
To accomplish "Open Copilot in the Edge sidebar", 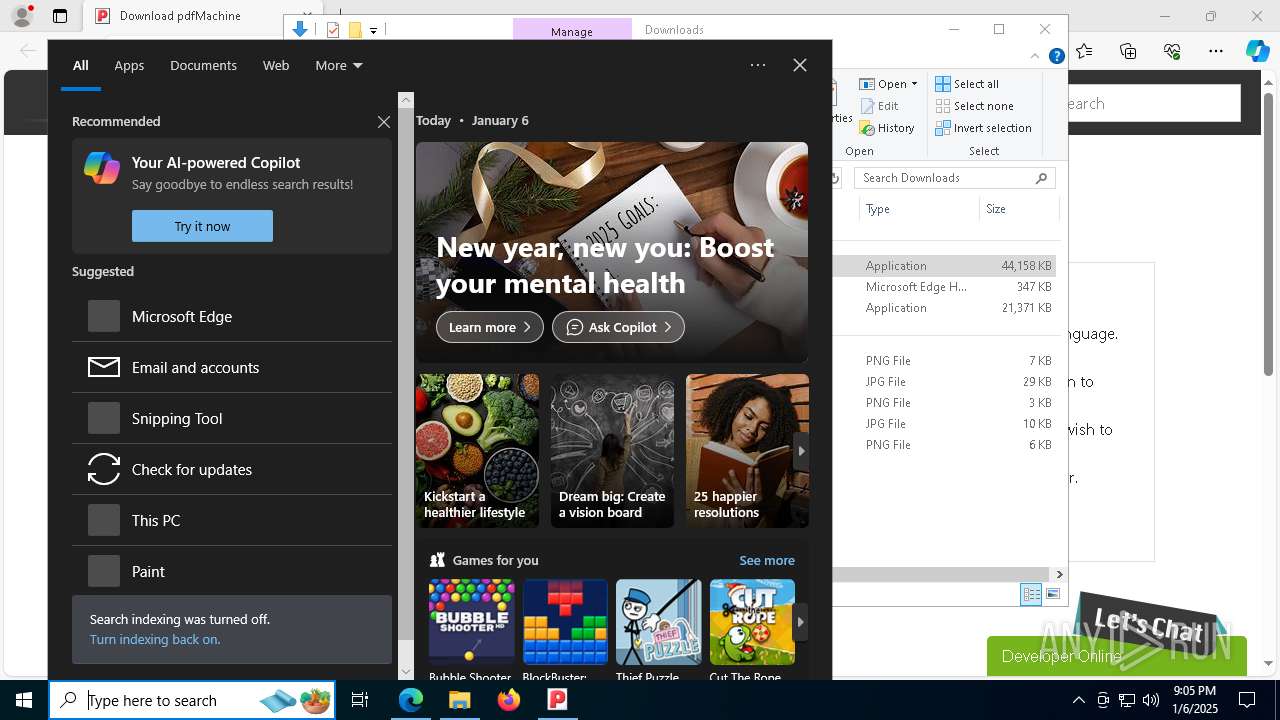I will pyautogui.click(x=1258, y=51).
